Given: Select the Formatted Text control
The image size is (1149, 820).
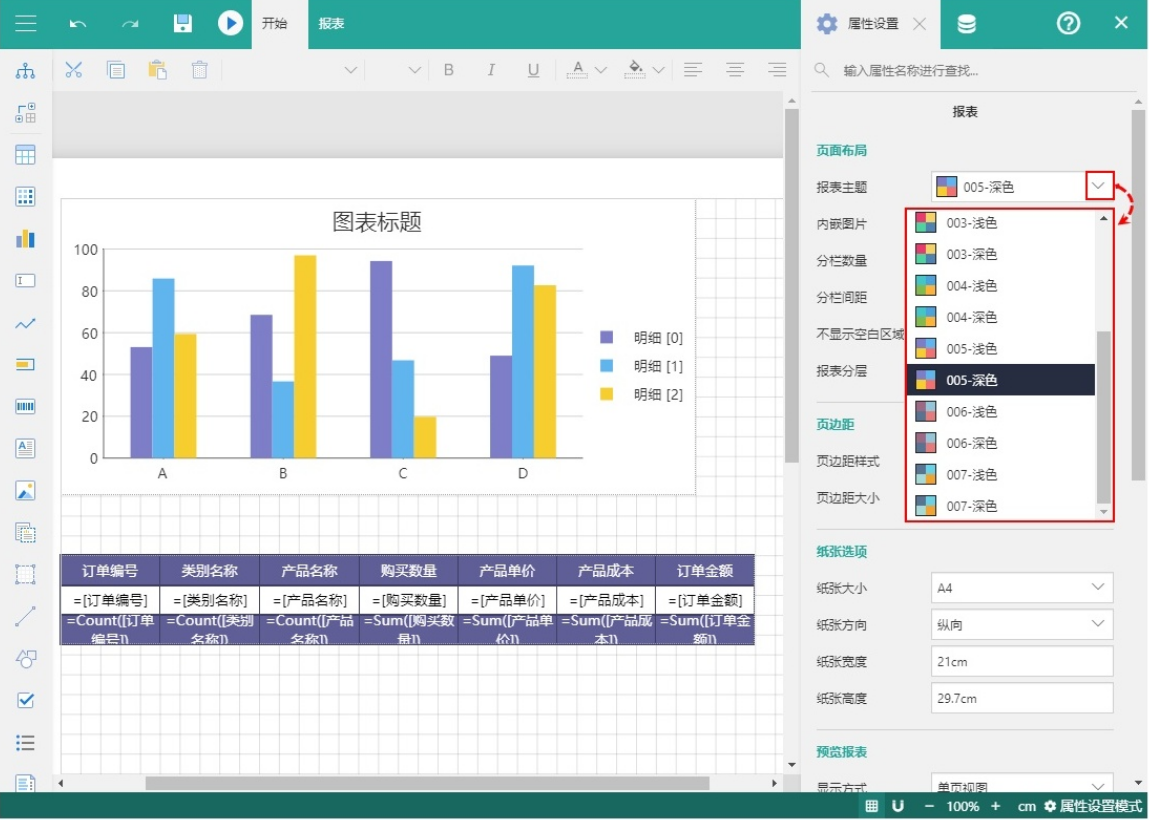Looking at the screenshot, I should 26,448.
